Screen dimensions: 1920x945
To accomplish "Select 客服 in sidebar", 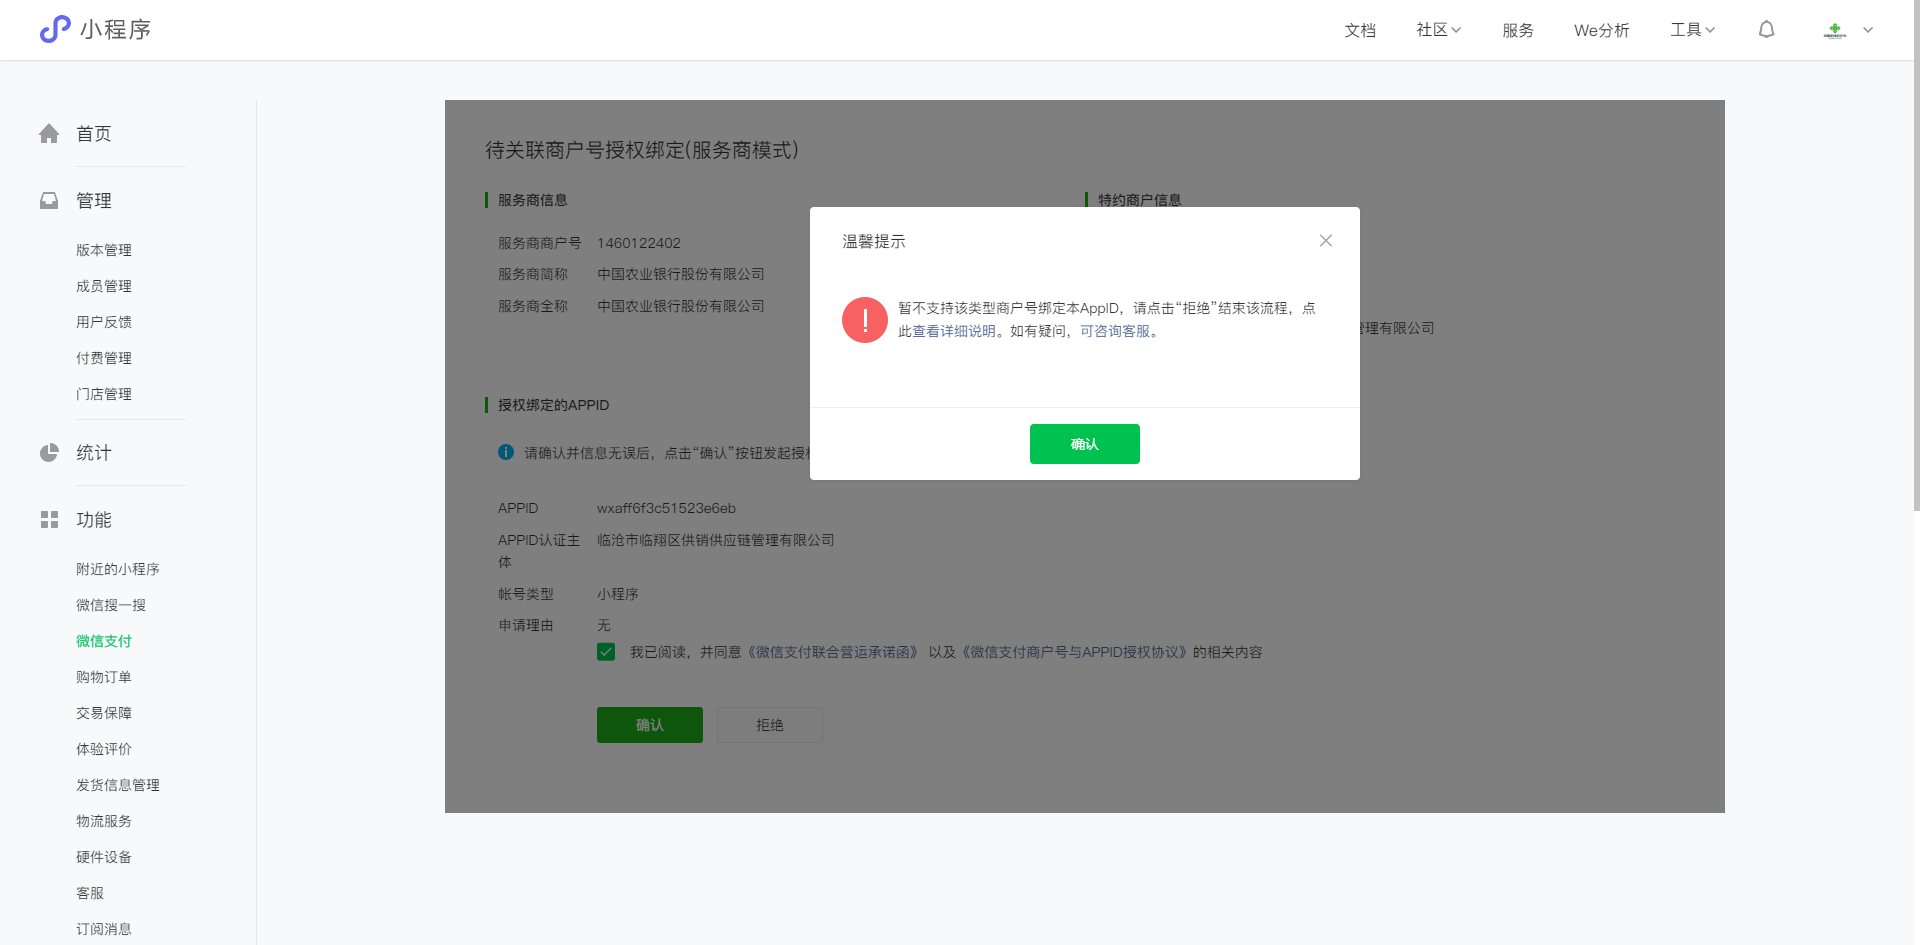I will click(90, 893).
